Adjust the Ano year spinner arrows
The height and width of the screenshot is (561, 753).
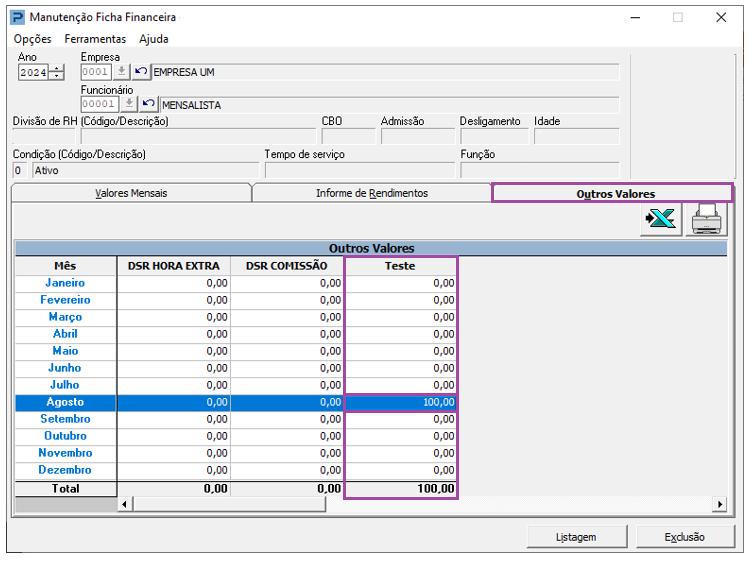pyautogui.click(x=57, y=72)
